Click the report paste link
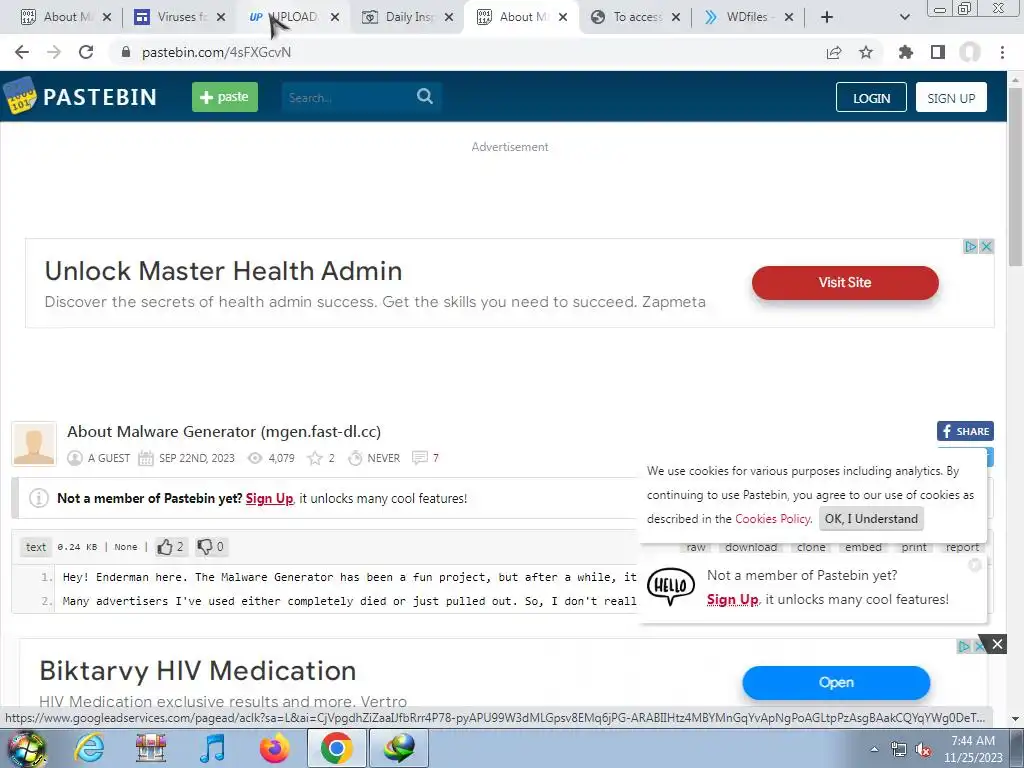The width and height of the screenshot is (1024, 768). 963,547
